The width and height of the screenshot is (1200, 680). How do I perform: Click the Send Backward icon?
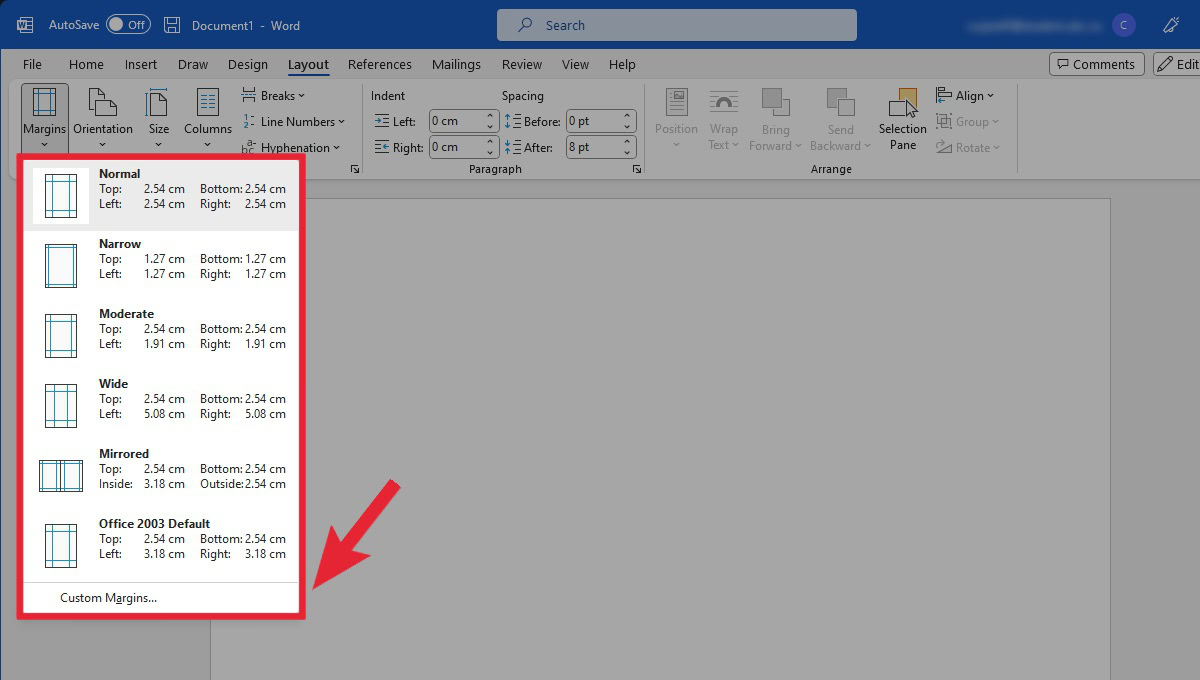click(840, 117)
